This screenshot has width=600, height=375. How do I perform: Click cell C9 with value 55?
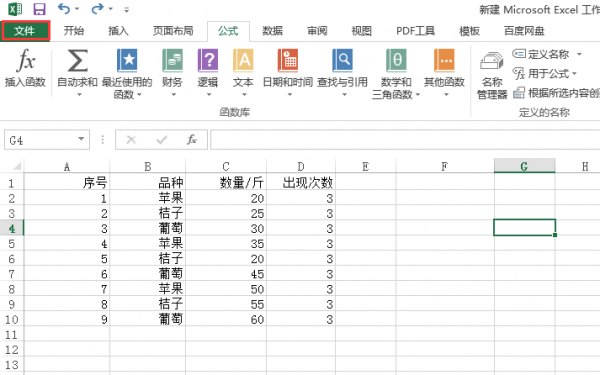point(226,304)
